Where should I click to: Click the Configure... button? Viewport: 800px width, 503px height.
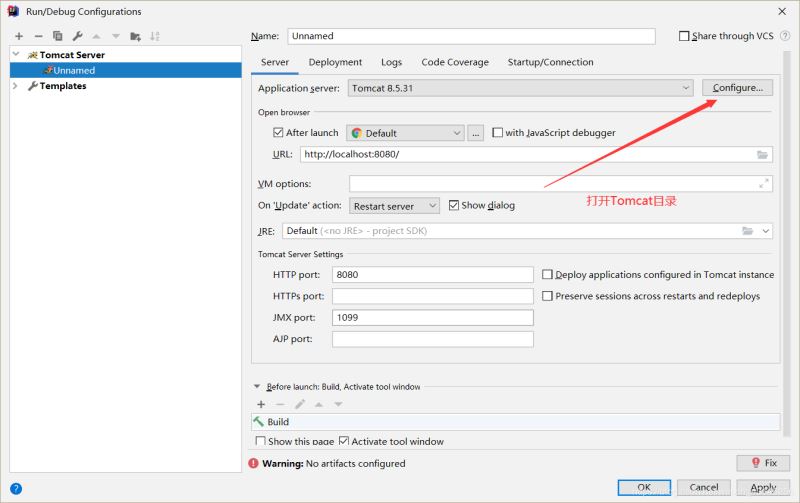coord(737,88)
